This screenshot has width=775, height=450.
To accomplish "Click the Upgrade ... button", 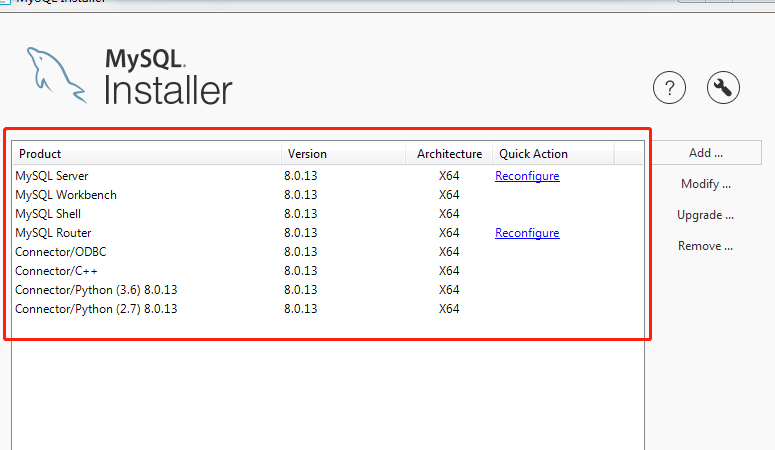I will point(705,215).
